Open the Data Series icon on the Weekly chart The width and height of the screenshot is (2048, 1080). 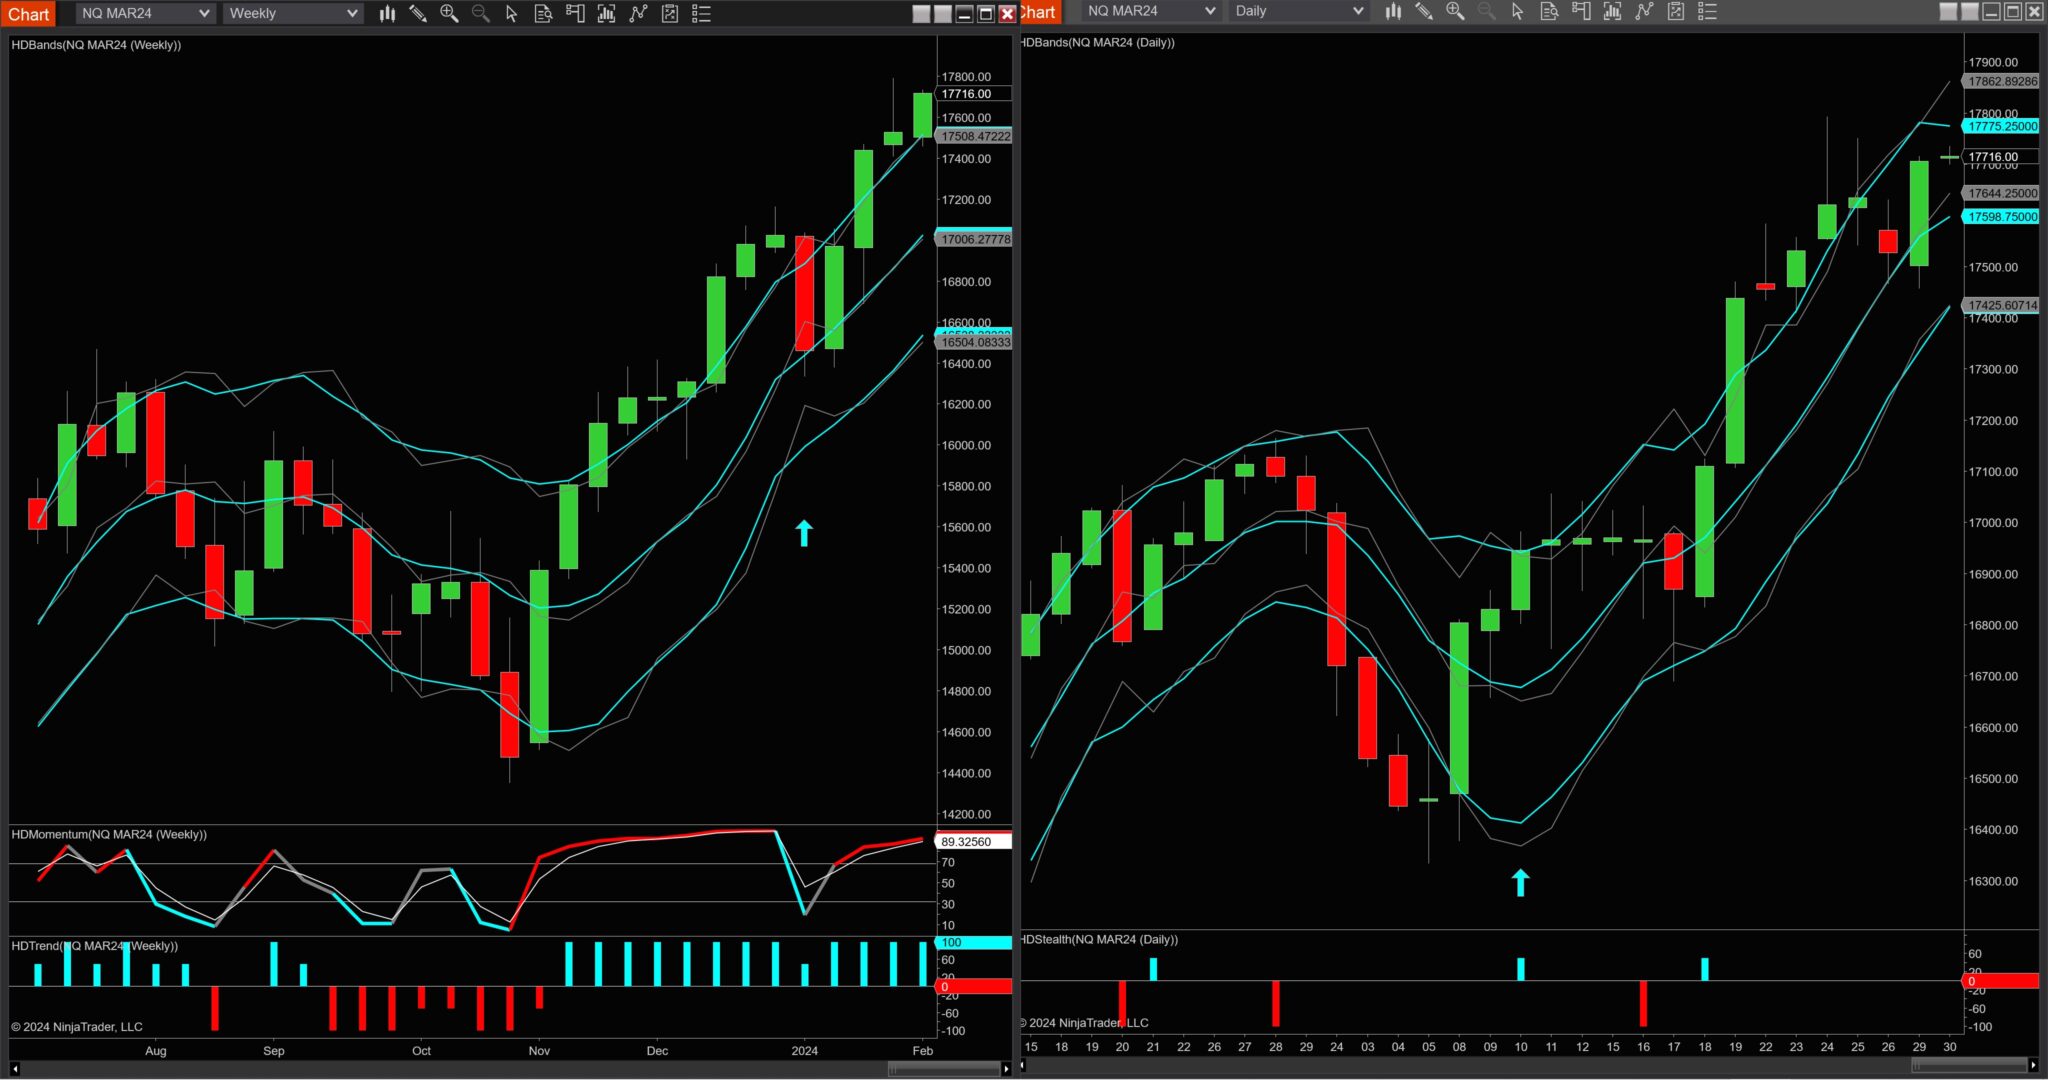point(543,13)
